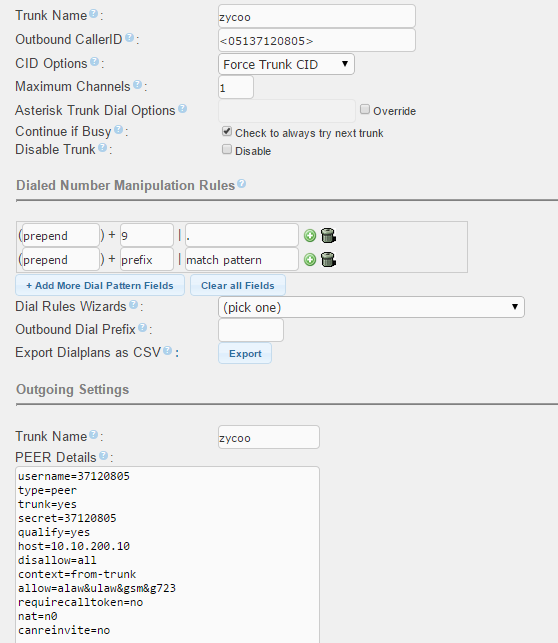Click the 'canreinvite=no' line
The image size is (558, 643).
64,630
